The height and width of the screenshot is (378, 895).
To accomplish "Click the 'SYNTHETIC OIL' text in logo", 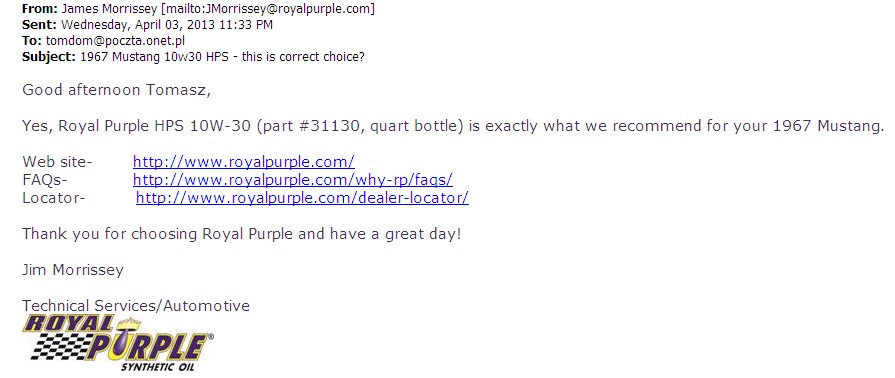I will [158, 367].
